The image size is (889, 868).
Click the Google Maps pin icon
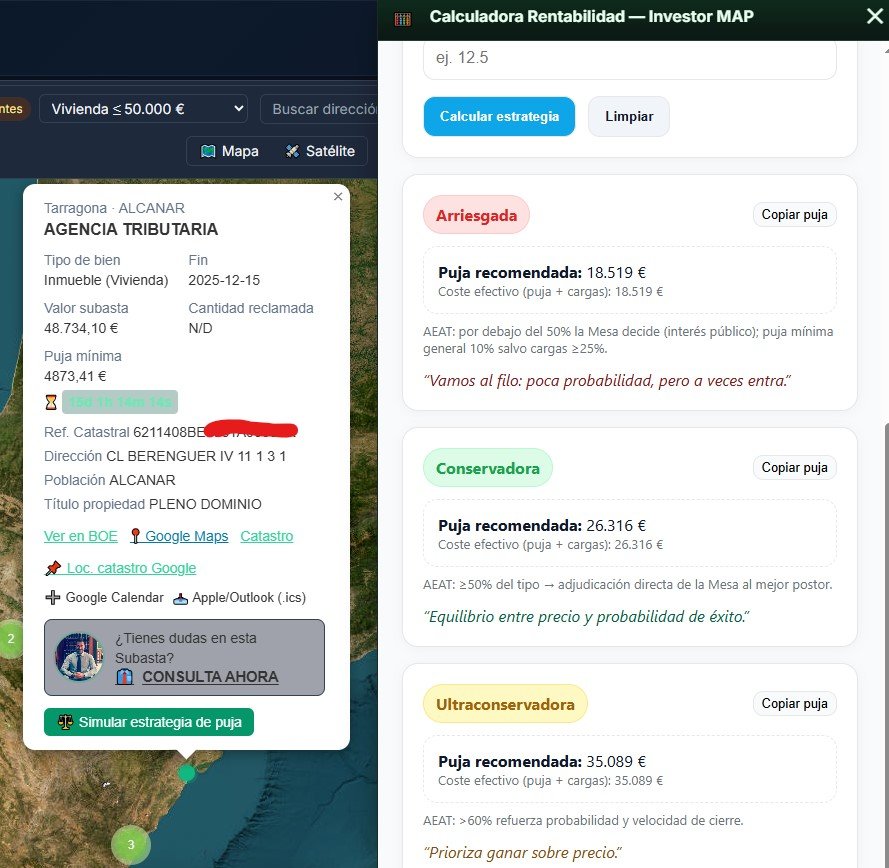tap(134, 536)
